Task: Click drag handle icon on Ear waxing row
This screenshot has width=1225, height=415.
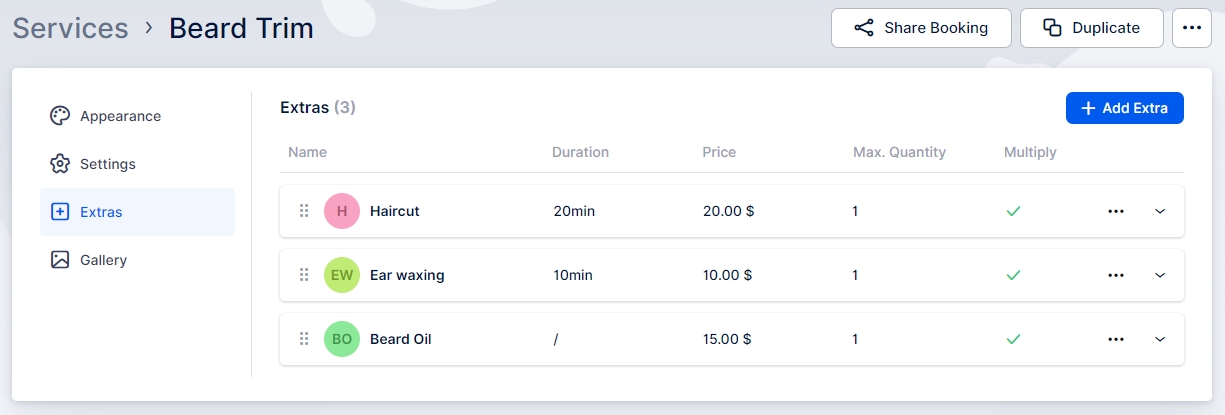Action: click(x=304, y=275)
